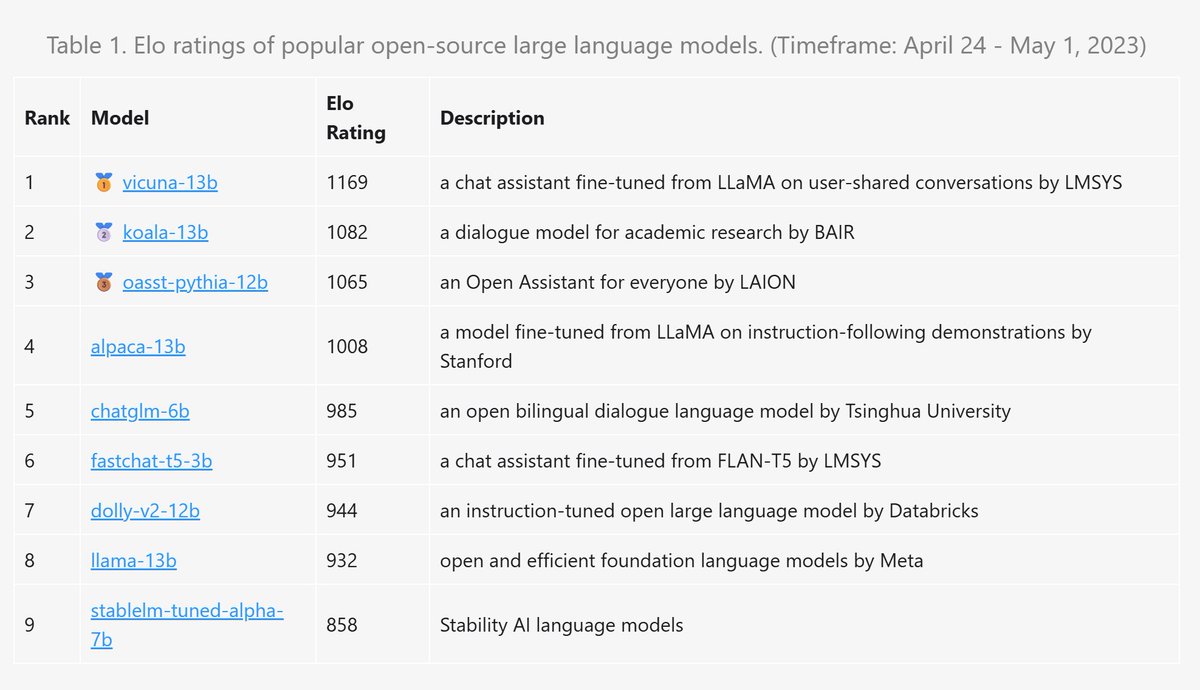Click vicuna-13b's Elo rating 1169
This screenshot has height=690, width=1200.
click(x=347, y=183)
